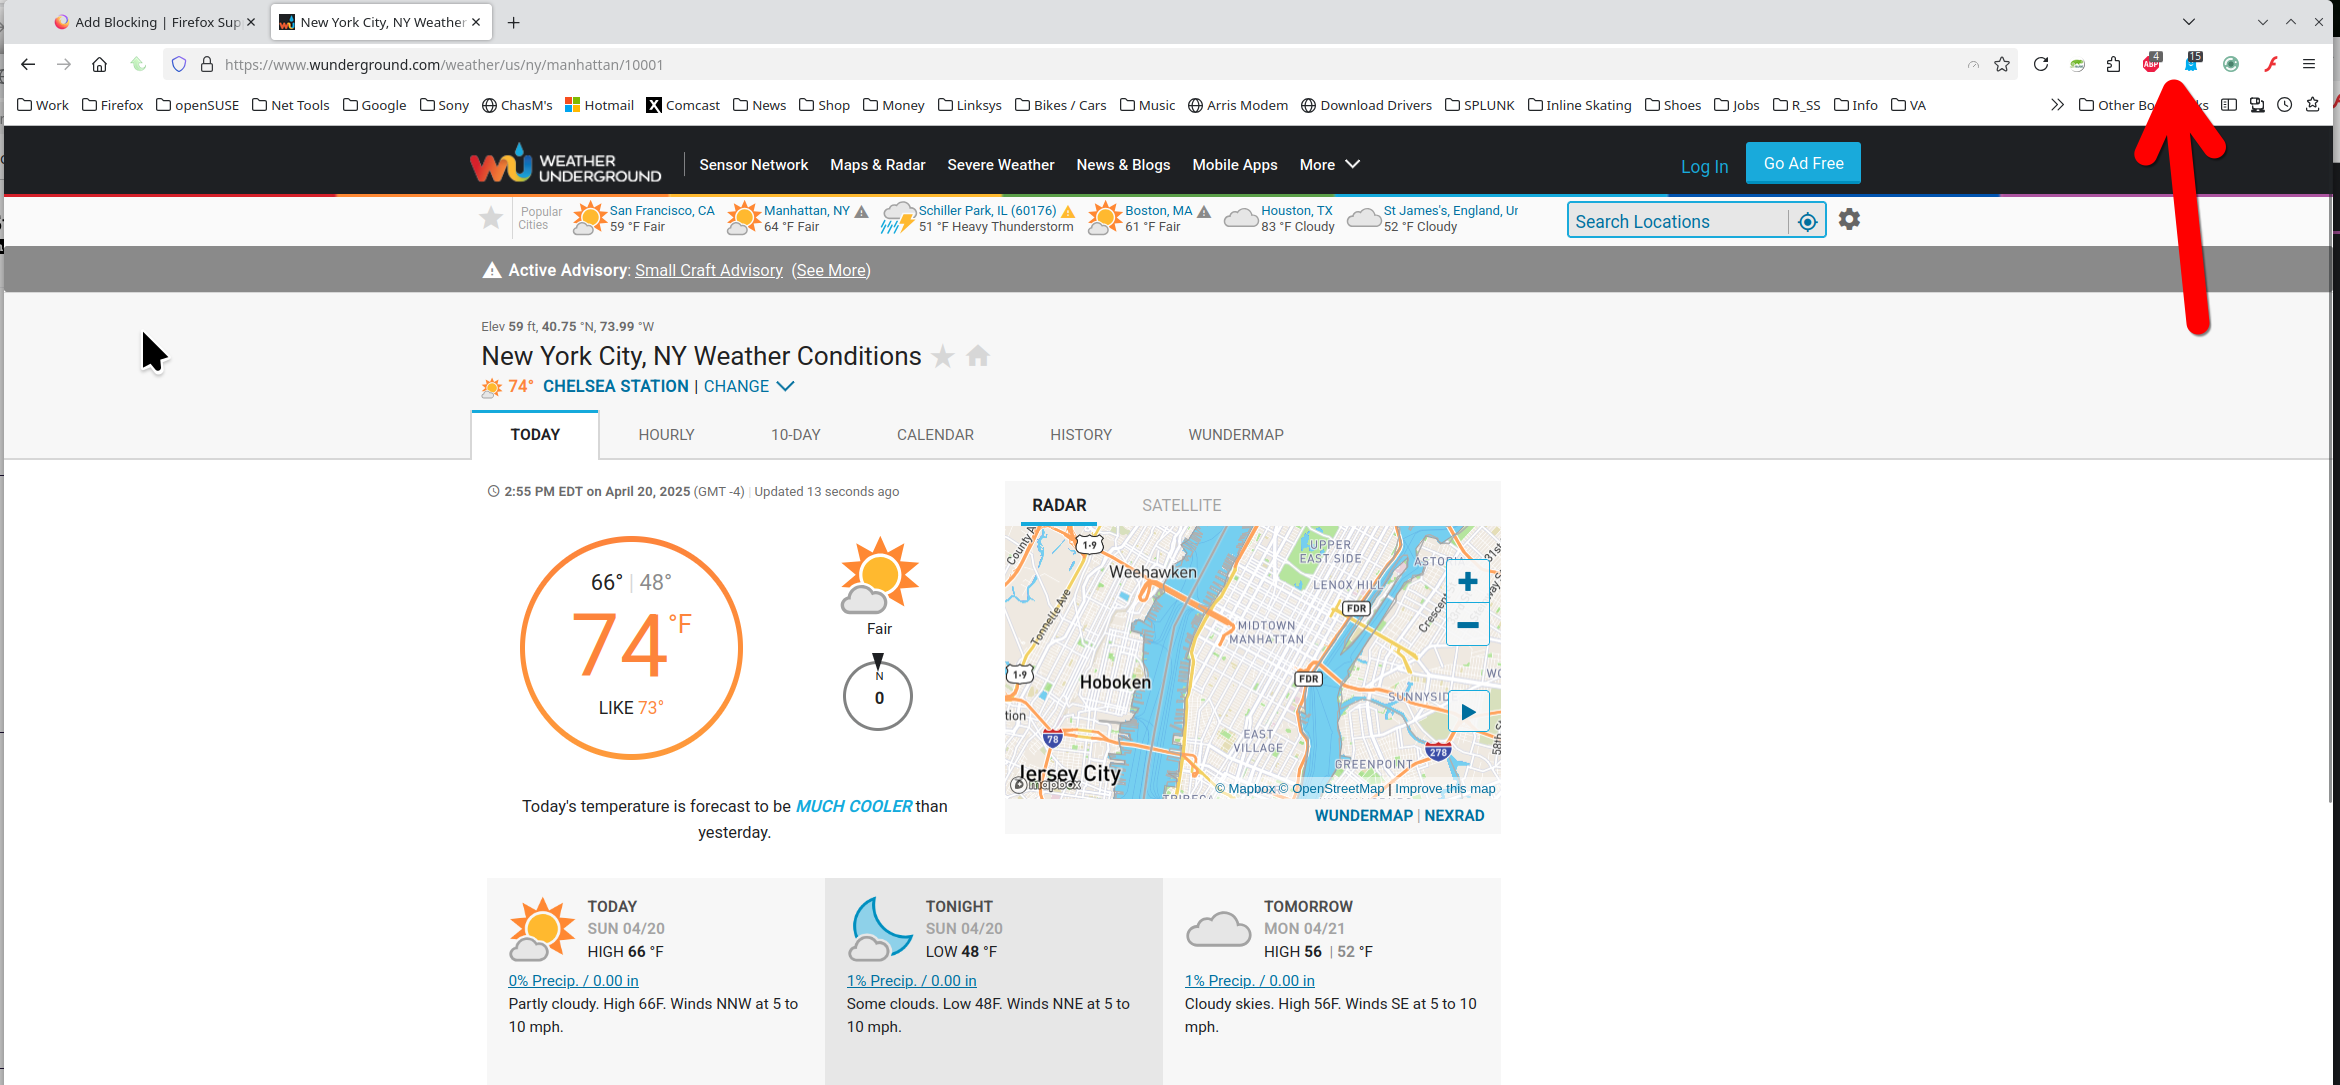Viewport: 2340px width, 1085px height.
Task: Open Maps & Radar menu item
Action: point(877,164)
